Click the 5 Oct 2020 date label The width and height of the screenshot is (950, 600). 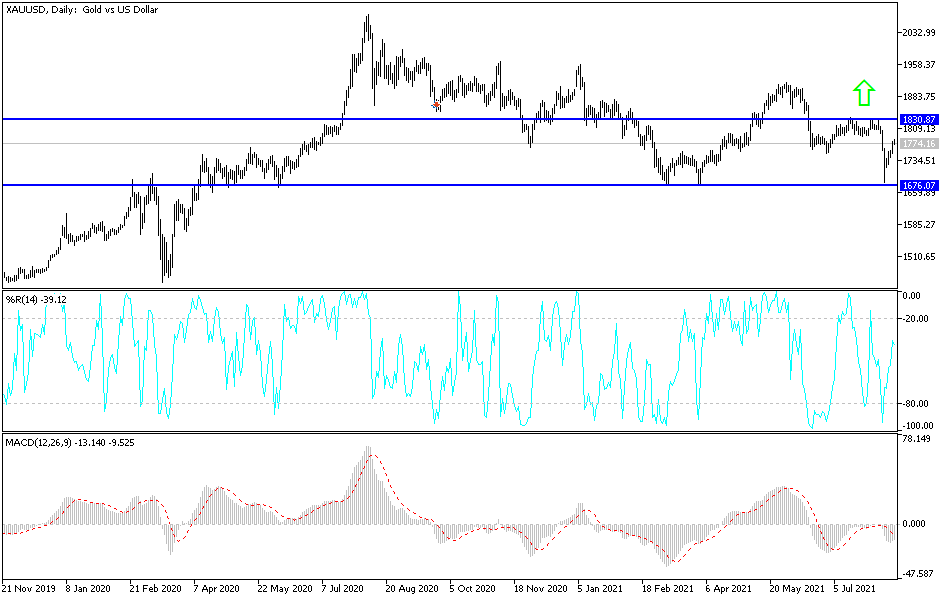tap(472, 588)
